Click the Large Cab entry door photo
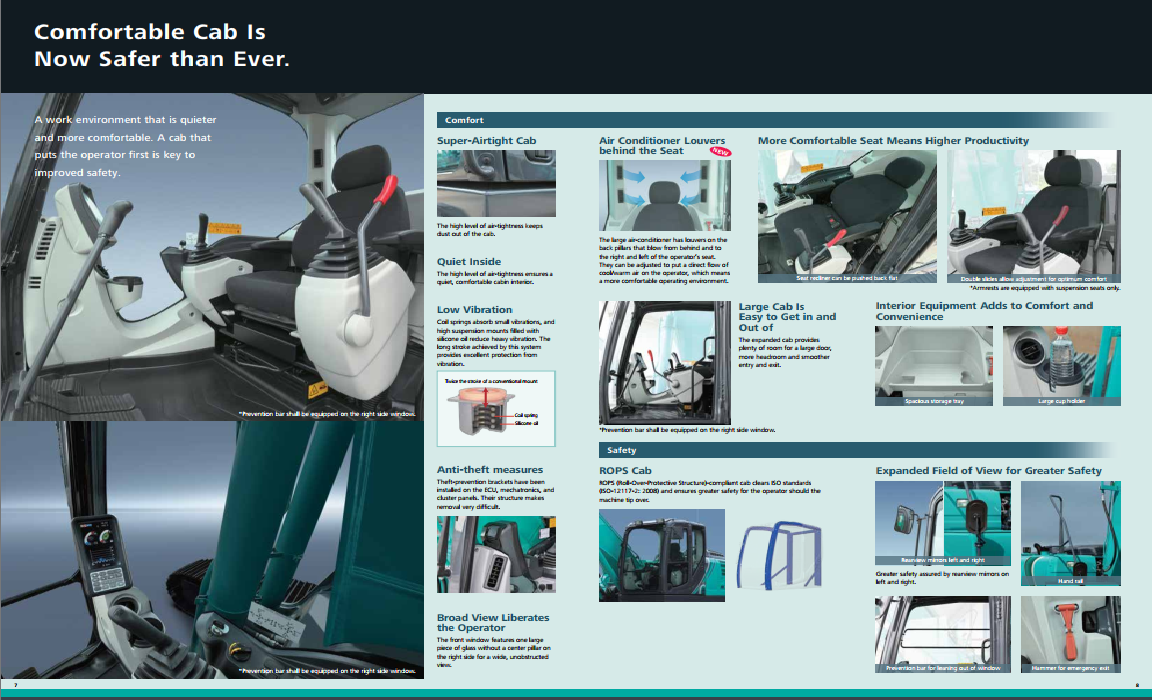Screen dimensions: 1152x700 click(664, 362)
